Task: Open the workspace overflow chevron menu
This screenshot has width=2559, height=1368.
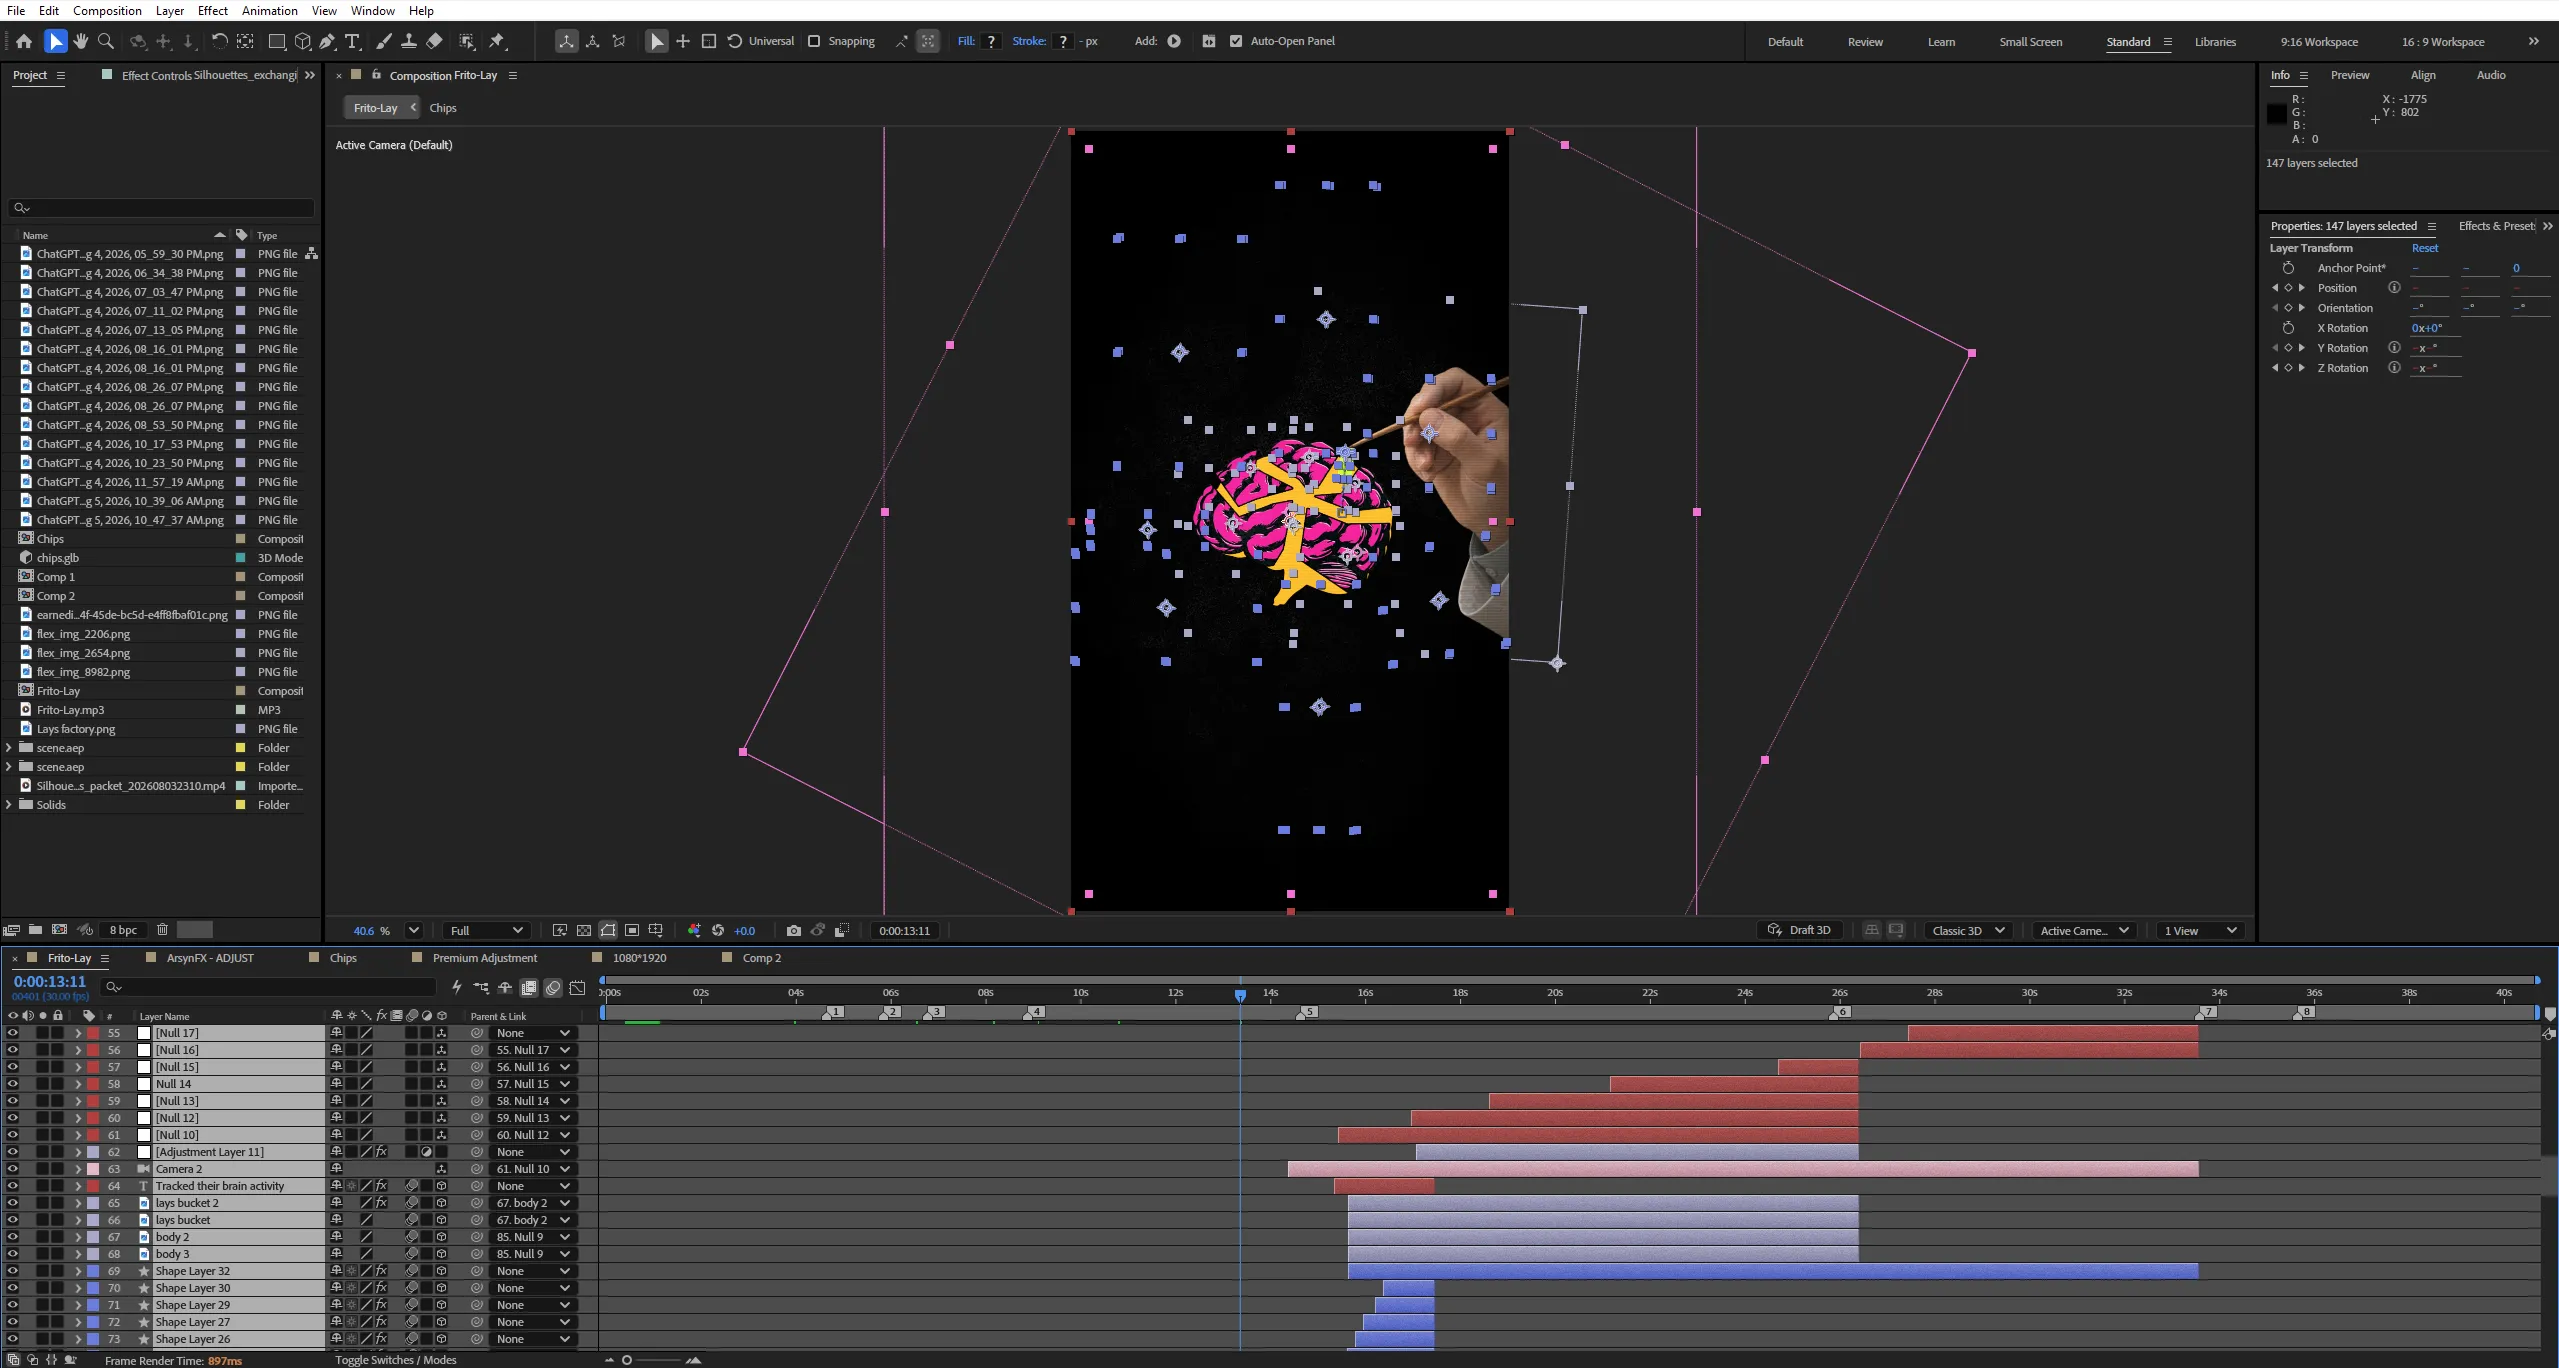Action: click(x=2534, y=41)
